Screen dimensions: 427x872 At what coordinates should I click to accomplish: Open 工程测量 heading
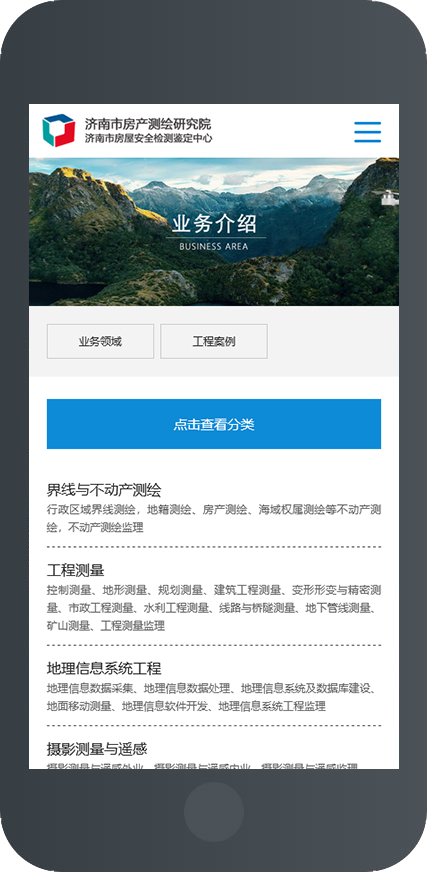(76, 571)
